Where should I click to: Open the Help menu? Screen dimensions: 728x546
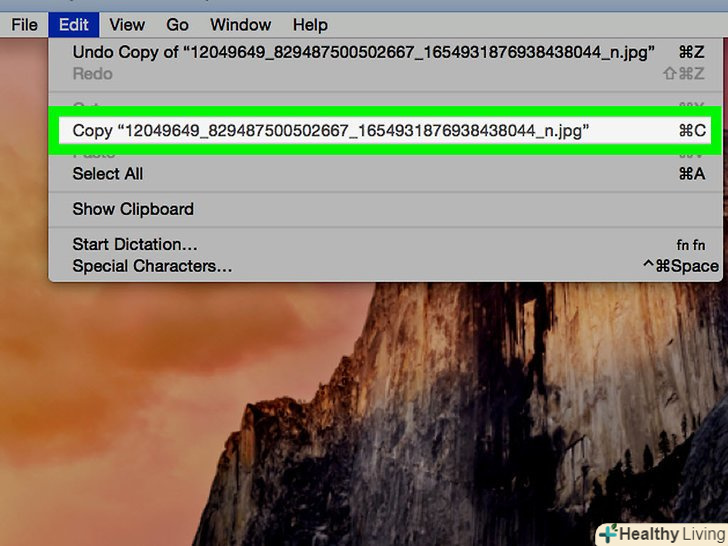click(310, 25)
